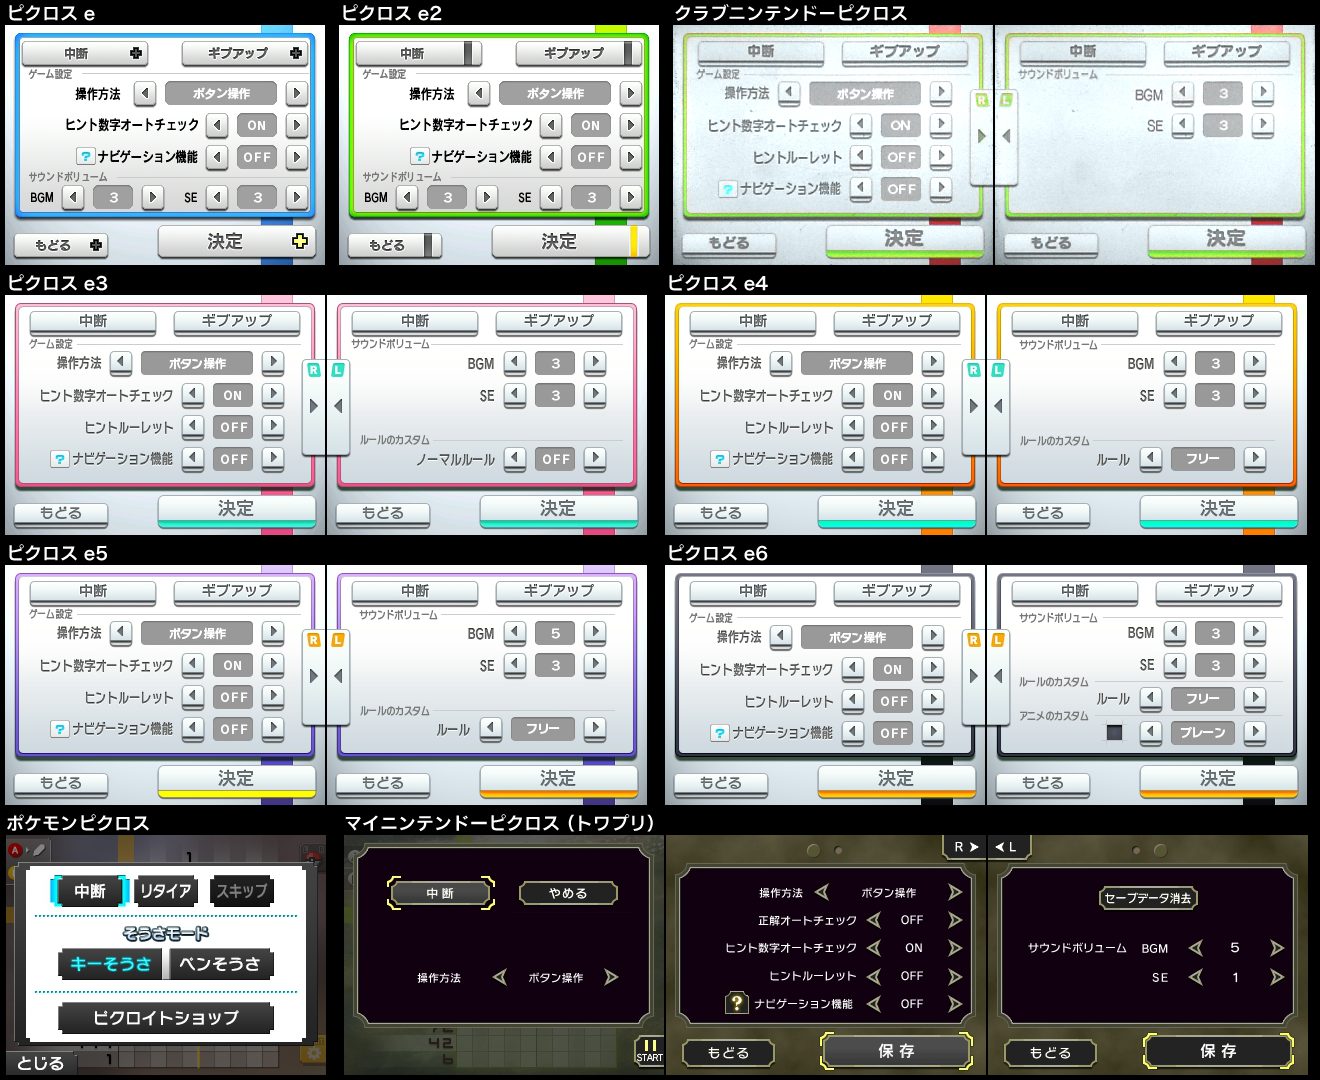Click right arrow on ルール フリー in ピクロス e5
The height and width of the screenshot is (1080, 1320).
pos(595,729)
